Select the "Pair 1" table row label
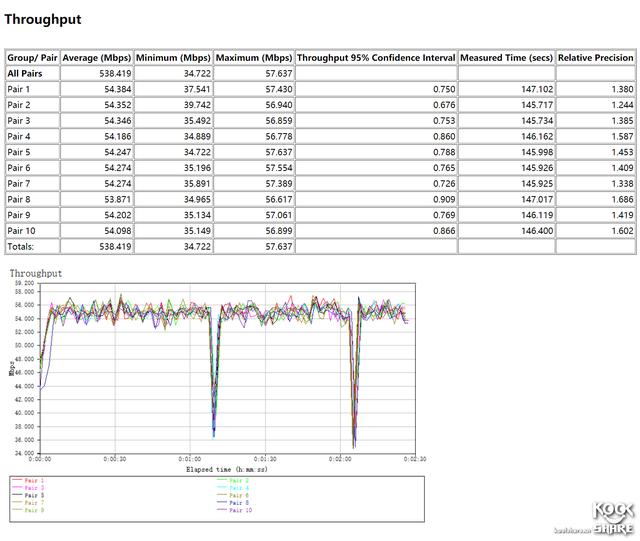Image resolution: width=640 pixels, height=541 pixels. coord(18,89)
